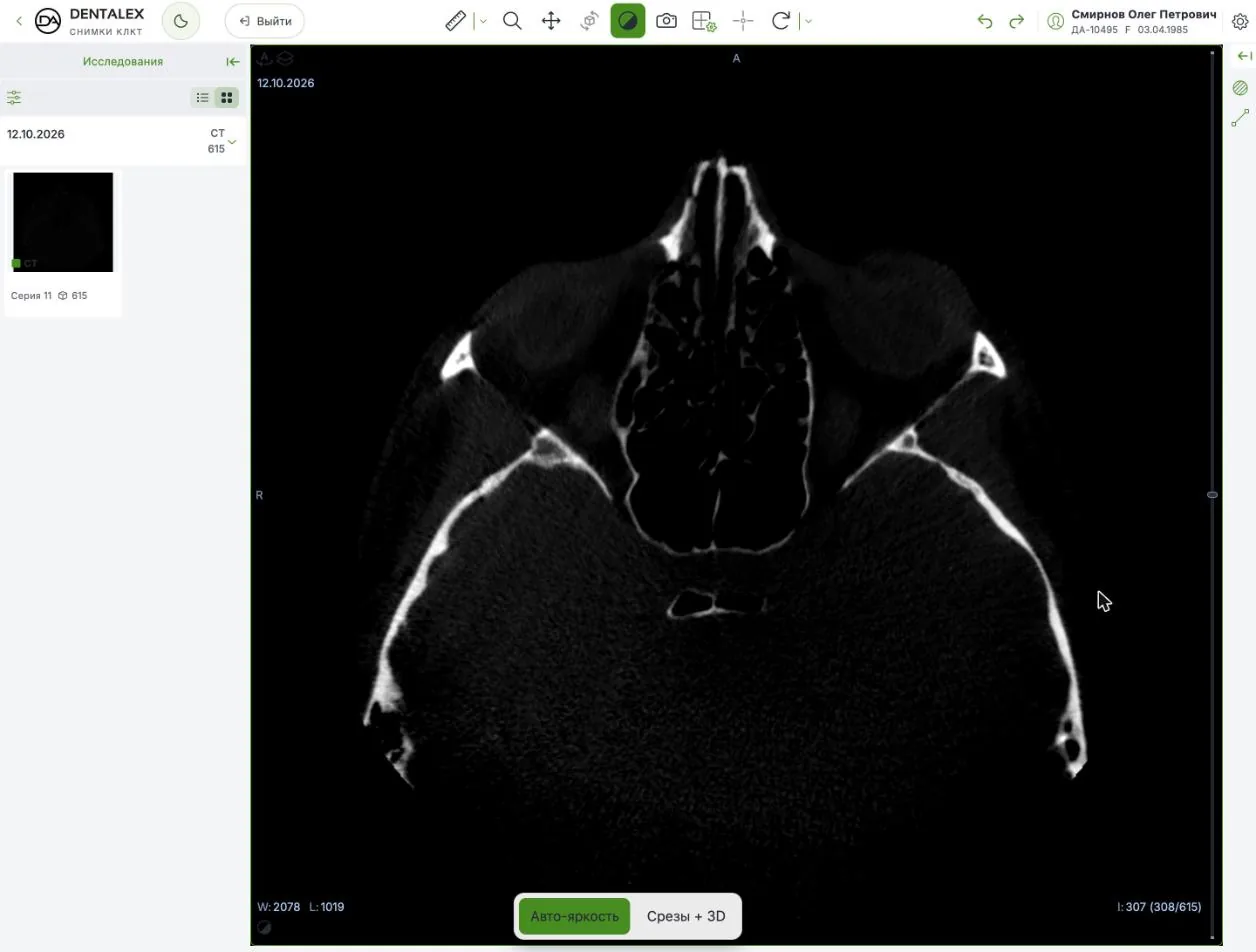Click the orientation icon in viewport corner

coord(265,59)
